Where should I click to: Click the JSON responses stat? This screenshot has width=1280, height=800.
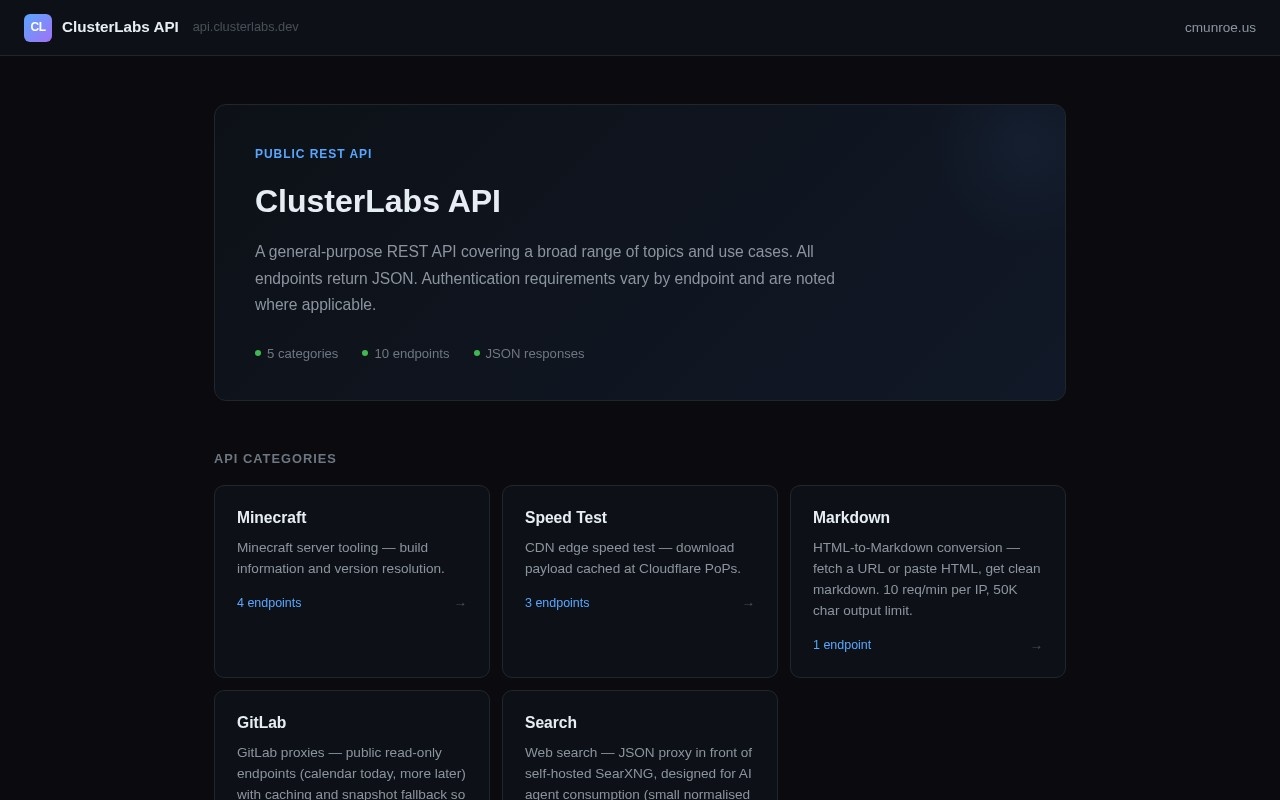pyautogui.click(x=529, y=354)
